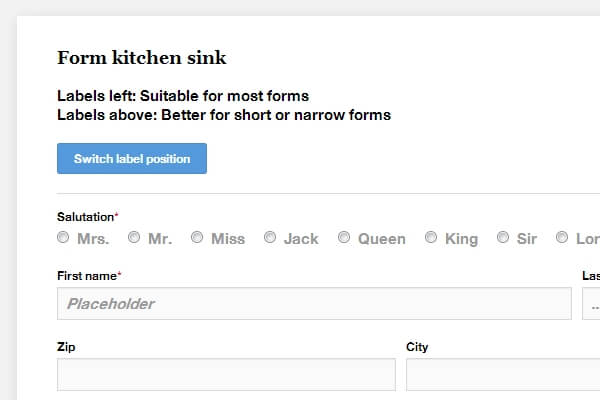Click the 'Labels above' description line
This screenshot has height=400, width=600.
coord(224,115)
